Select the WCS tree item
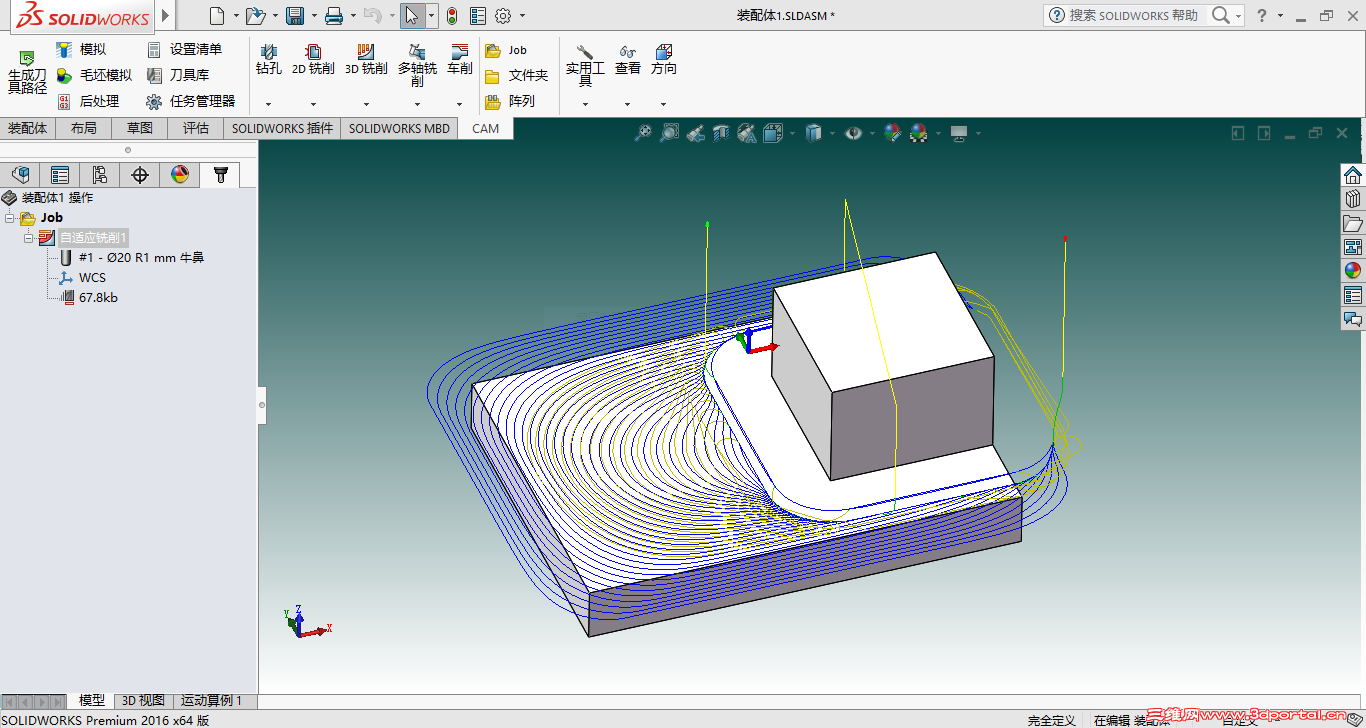 [x=92, y=278]
